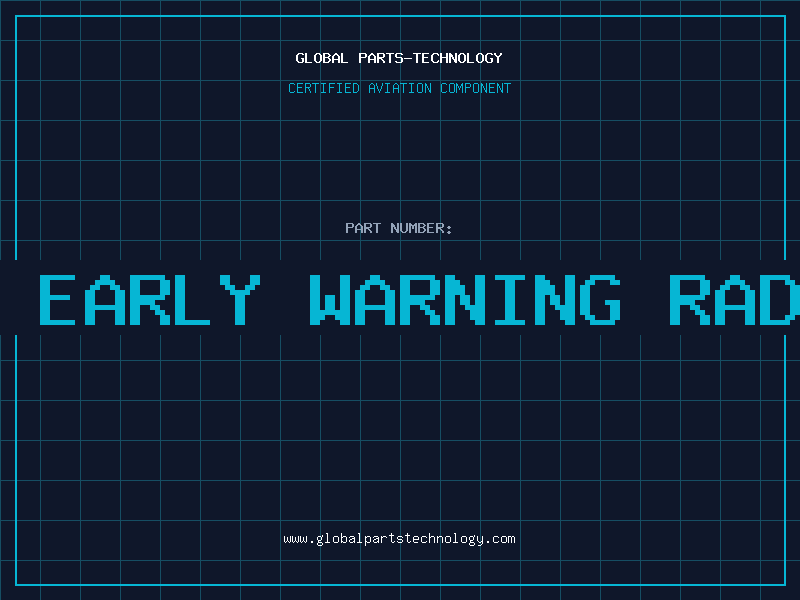Click the PART NUMBER: label
The width and height of the screenshot is (800, 600).
[x=398, y=228]
